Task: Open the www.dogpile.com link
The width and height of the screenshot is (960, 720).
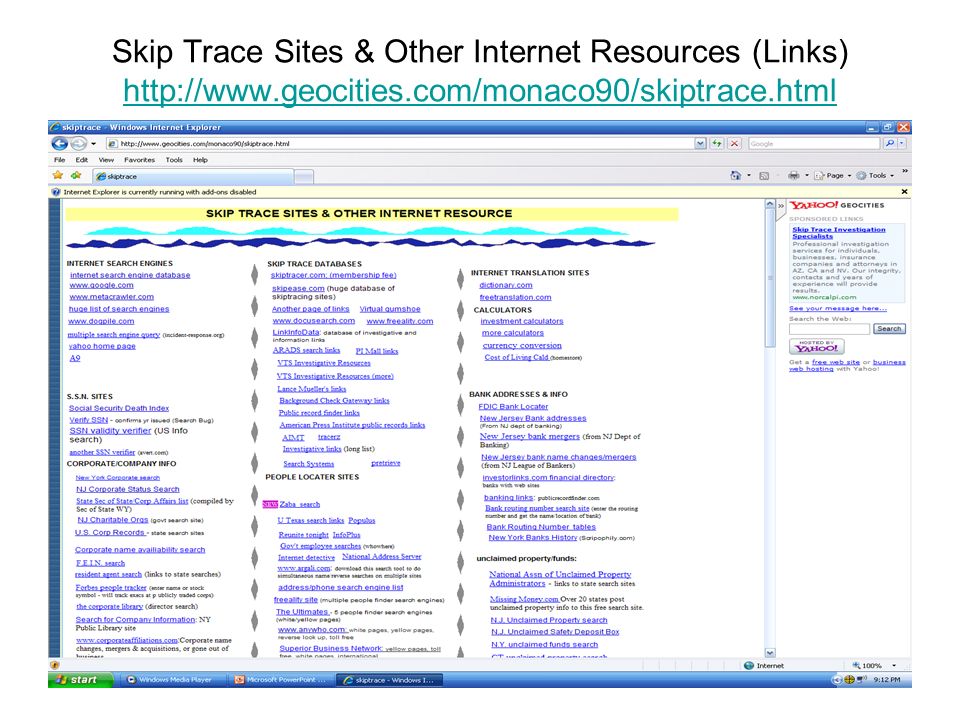Action: (x=101, y=321)
